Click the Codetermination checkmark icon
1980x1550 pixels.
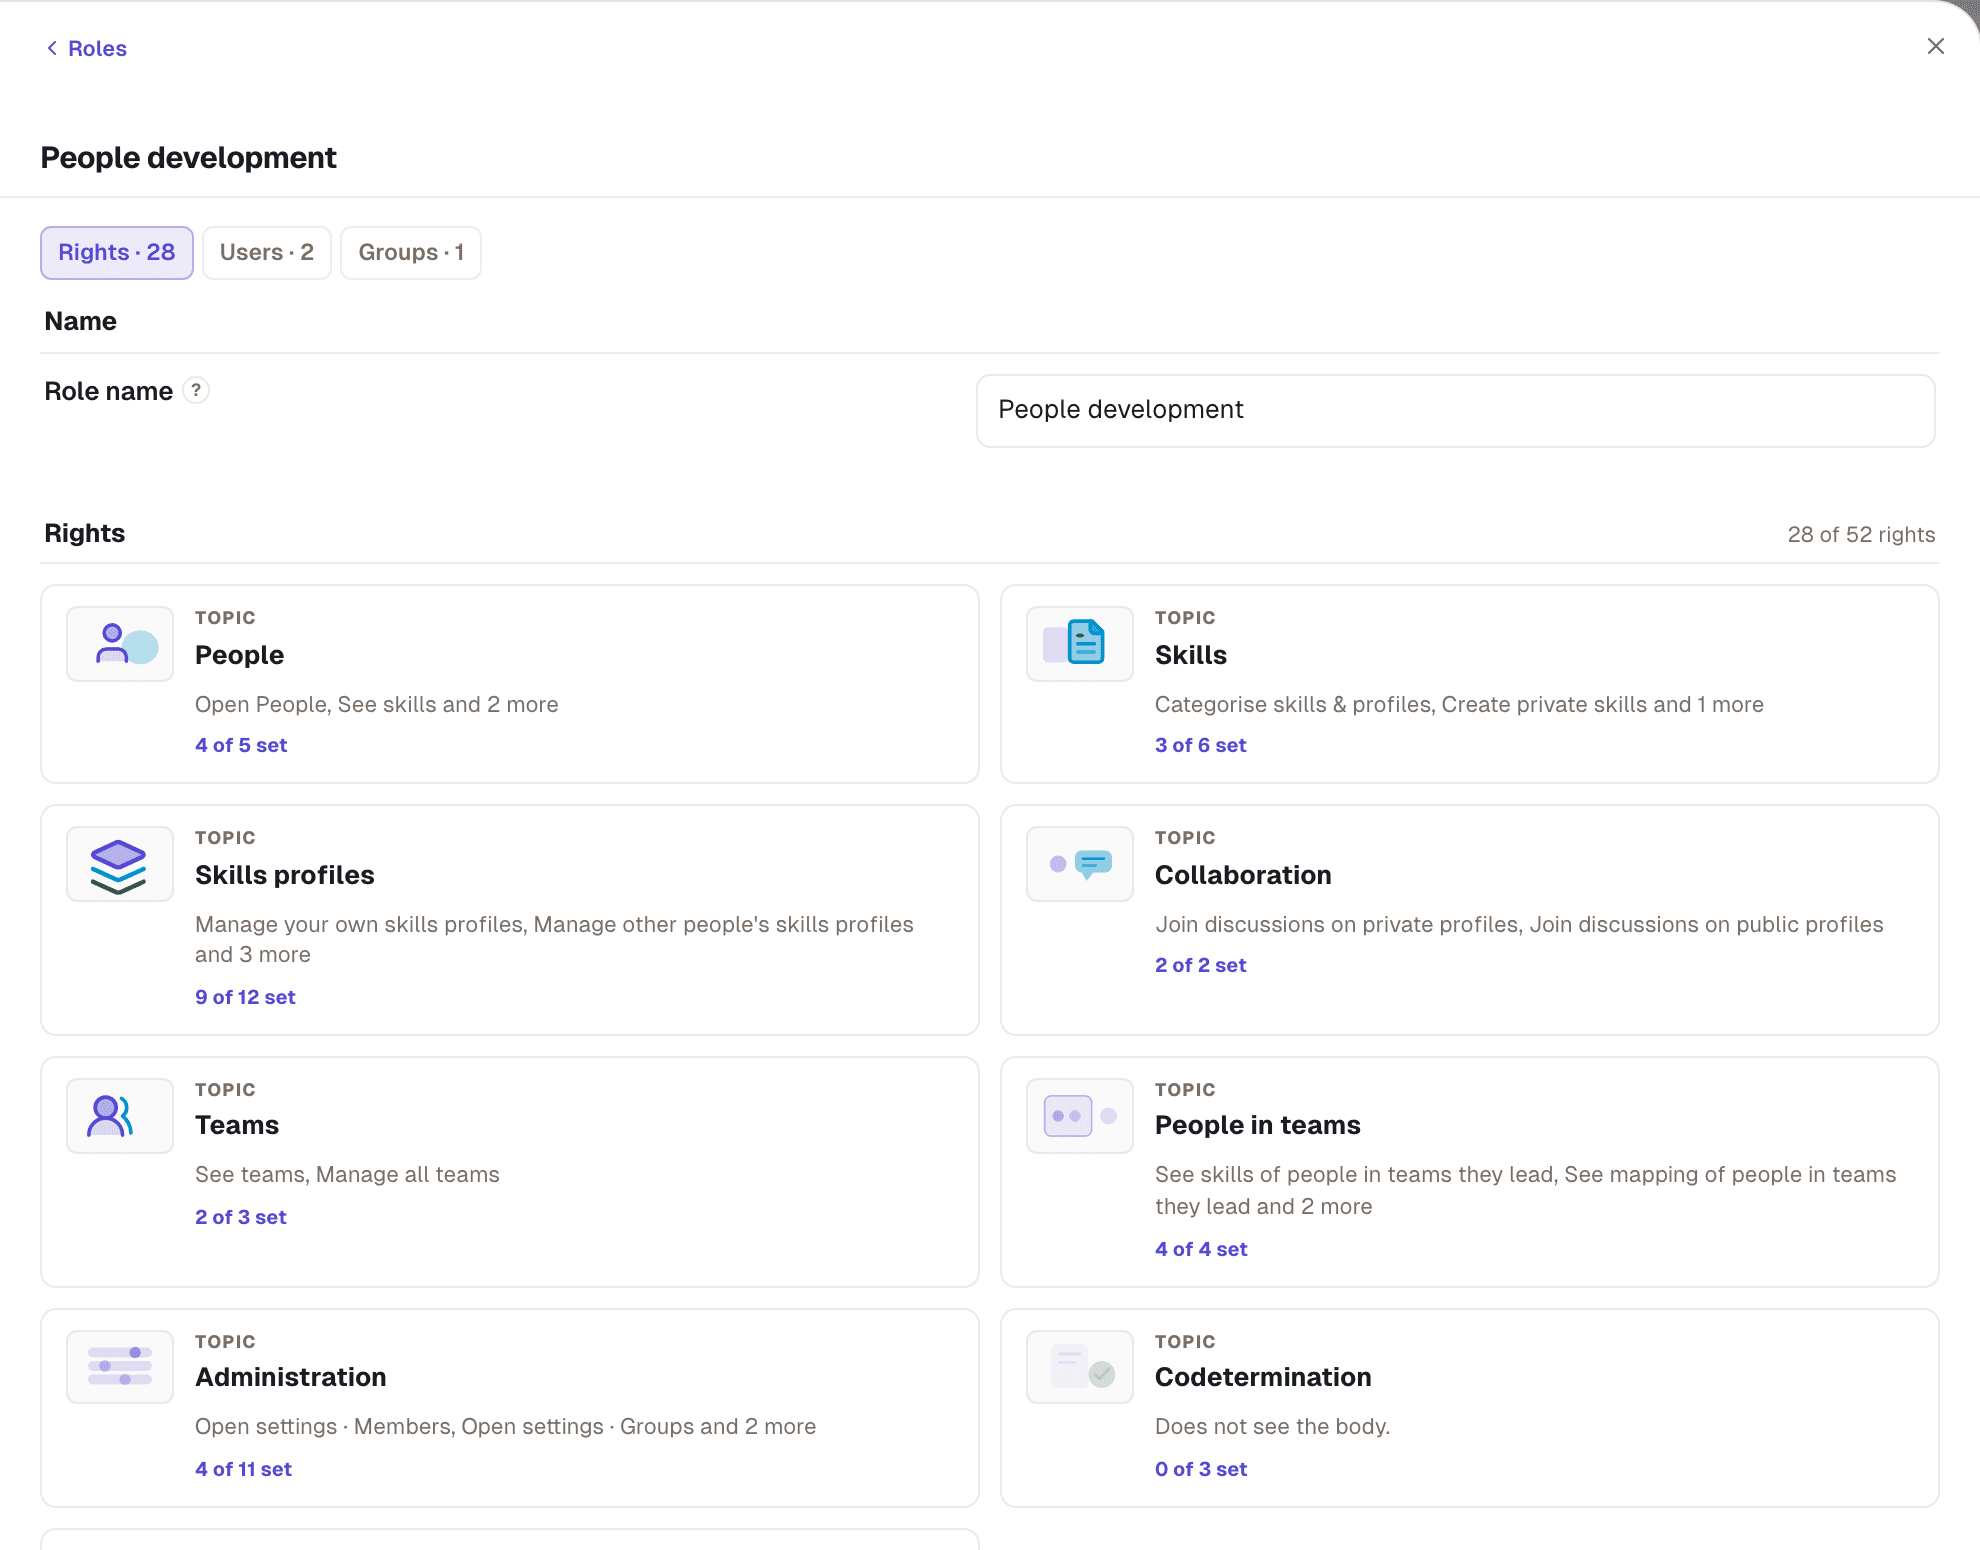click(x=1080, y=1366)
